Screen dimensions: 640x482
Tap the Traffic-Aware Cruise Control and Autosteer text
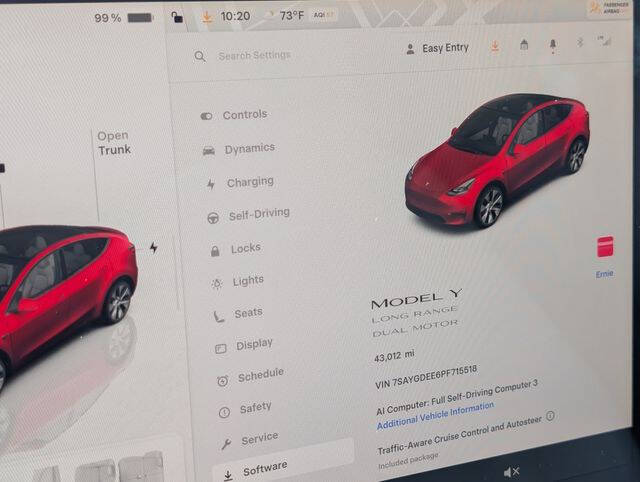(x=460, y=436)
